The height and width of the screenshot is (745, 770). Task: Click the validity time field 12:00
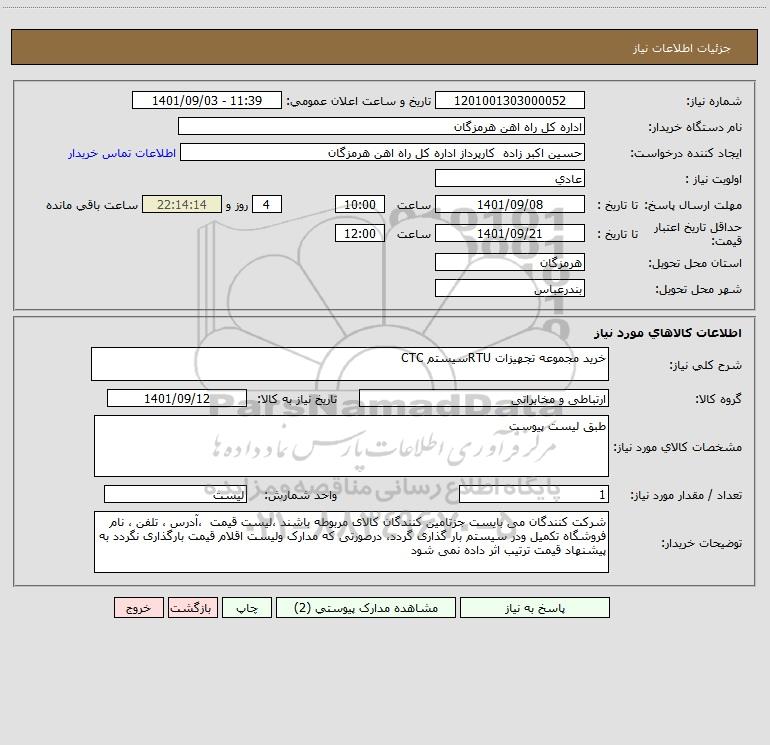(x=359, y=233)
